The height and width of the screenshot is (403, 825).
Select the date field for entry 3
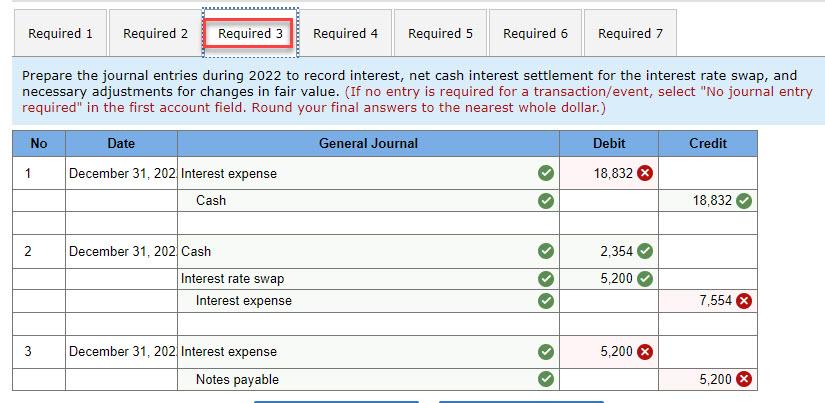pos(122,351)
